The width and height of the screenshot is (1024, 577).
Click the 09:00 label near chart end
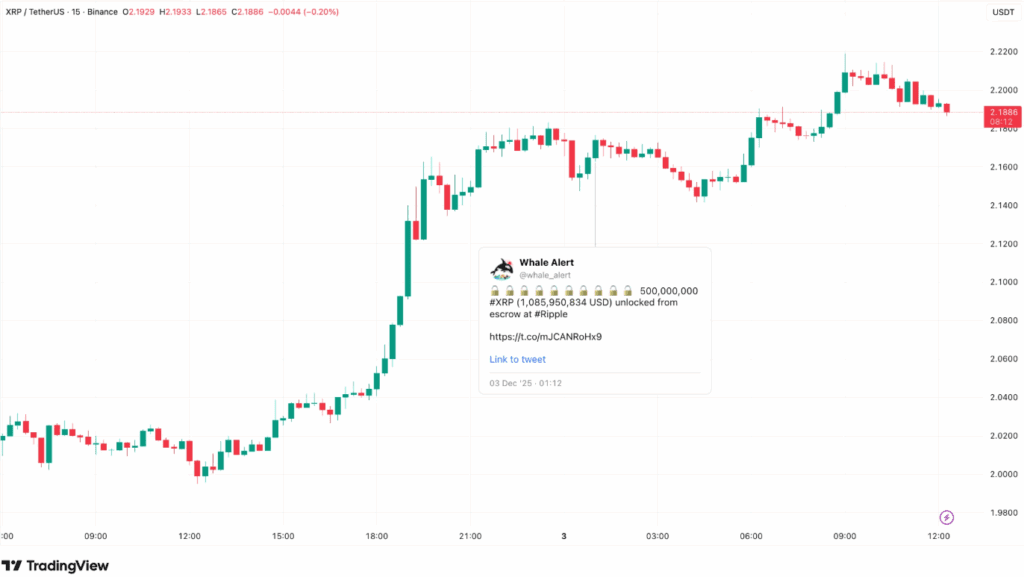click(x=844, y=537)
